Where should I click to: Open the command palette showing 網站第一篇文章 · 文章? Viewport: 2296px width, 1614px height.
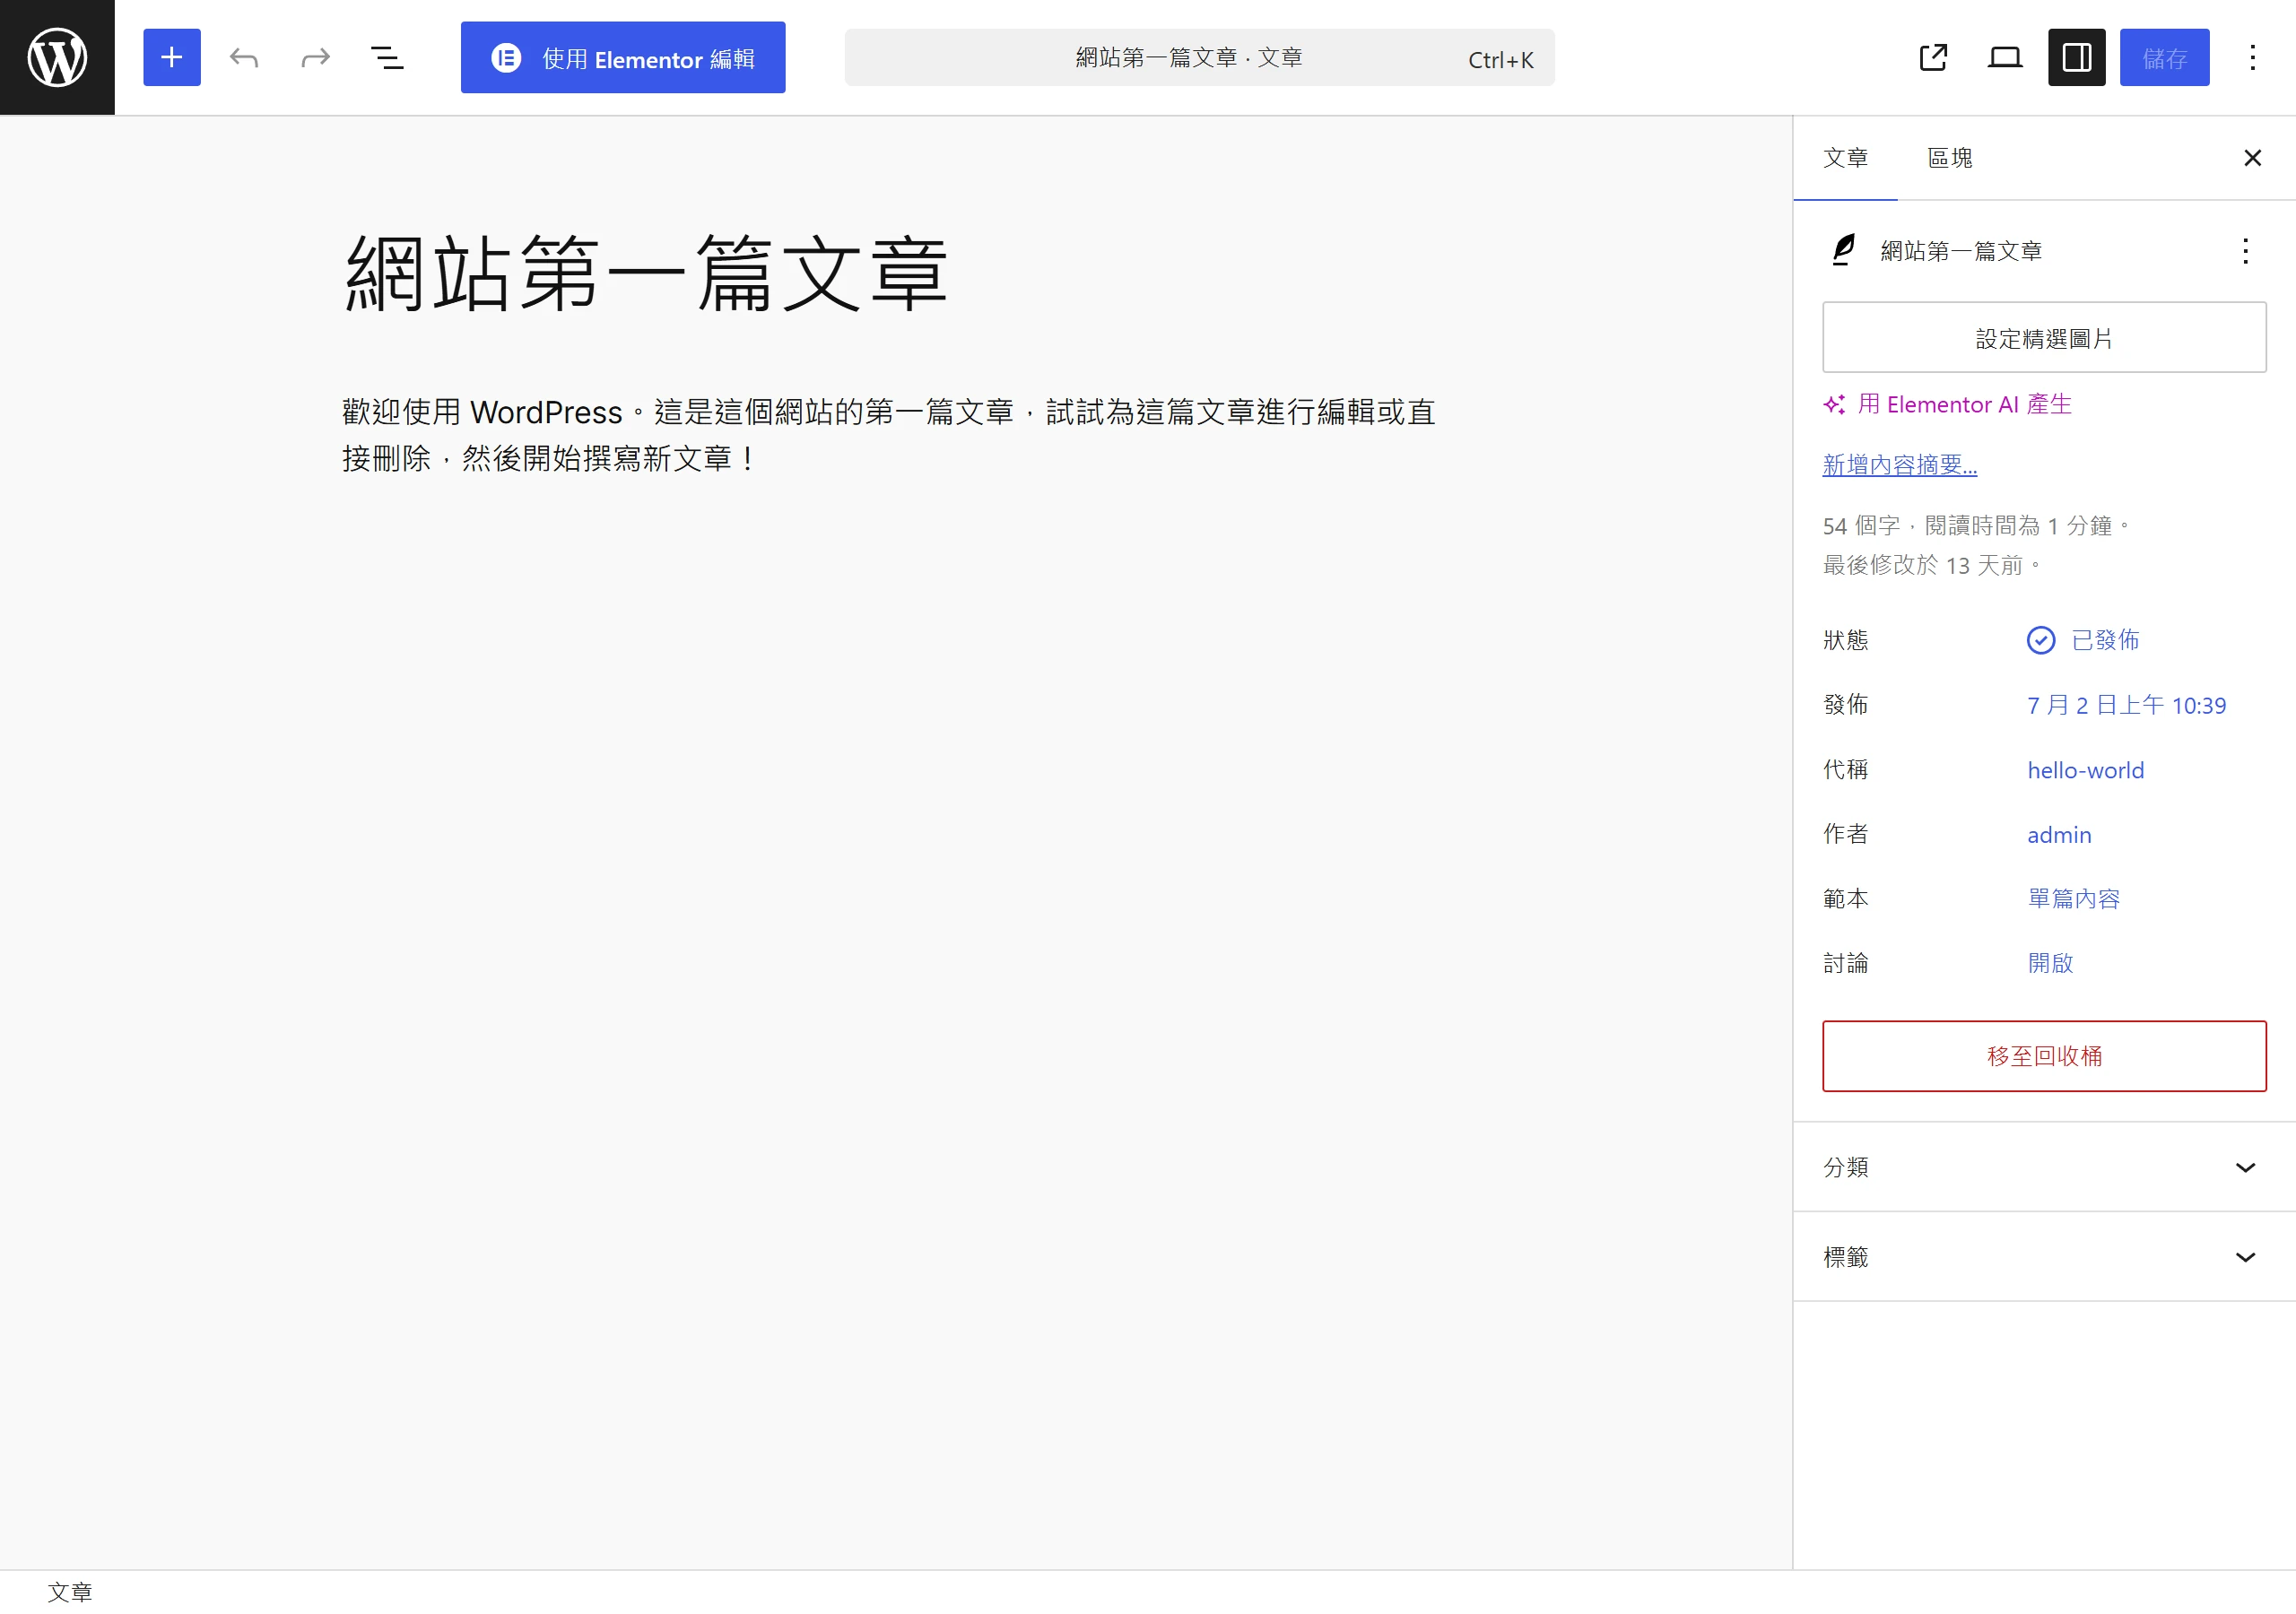pos(1199,58)
